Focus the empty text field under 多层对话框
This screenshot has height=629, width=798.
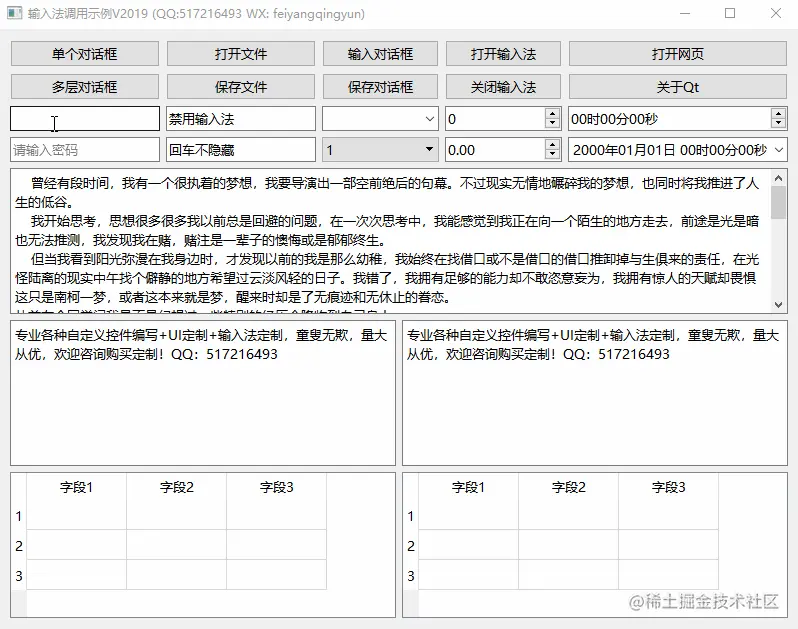click(x=85, y=119)
